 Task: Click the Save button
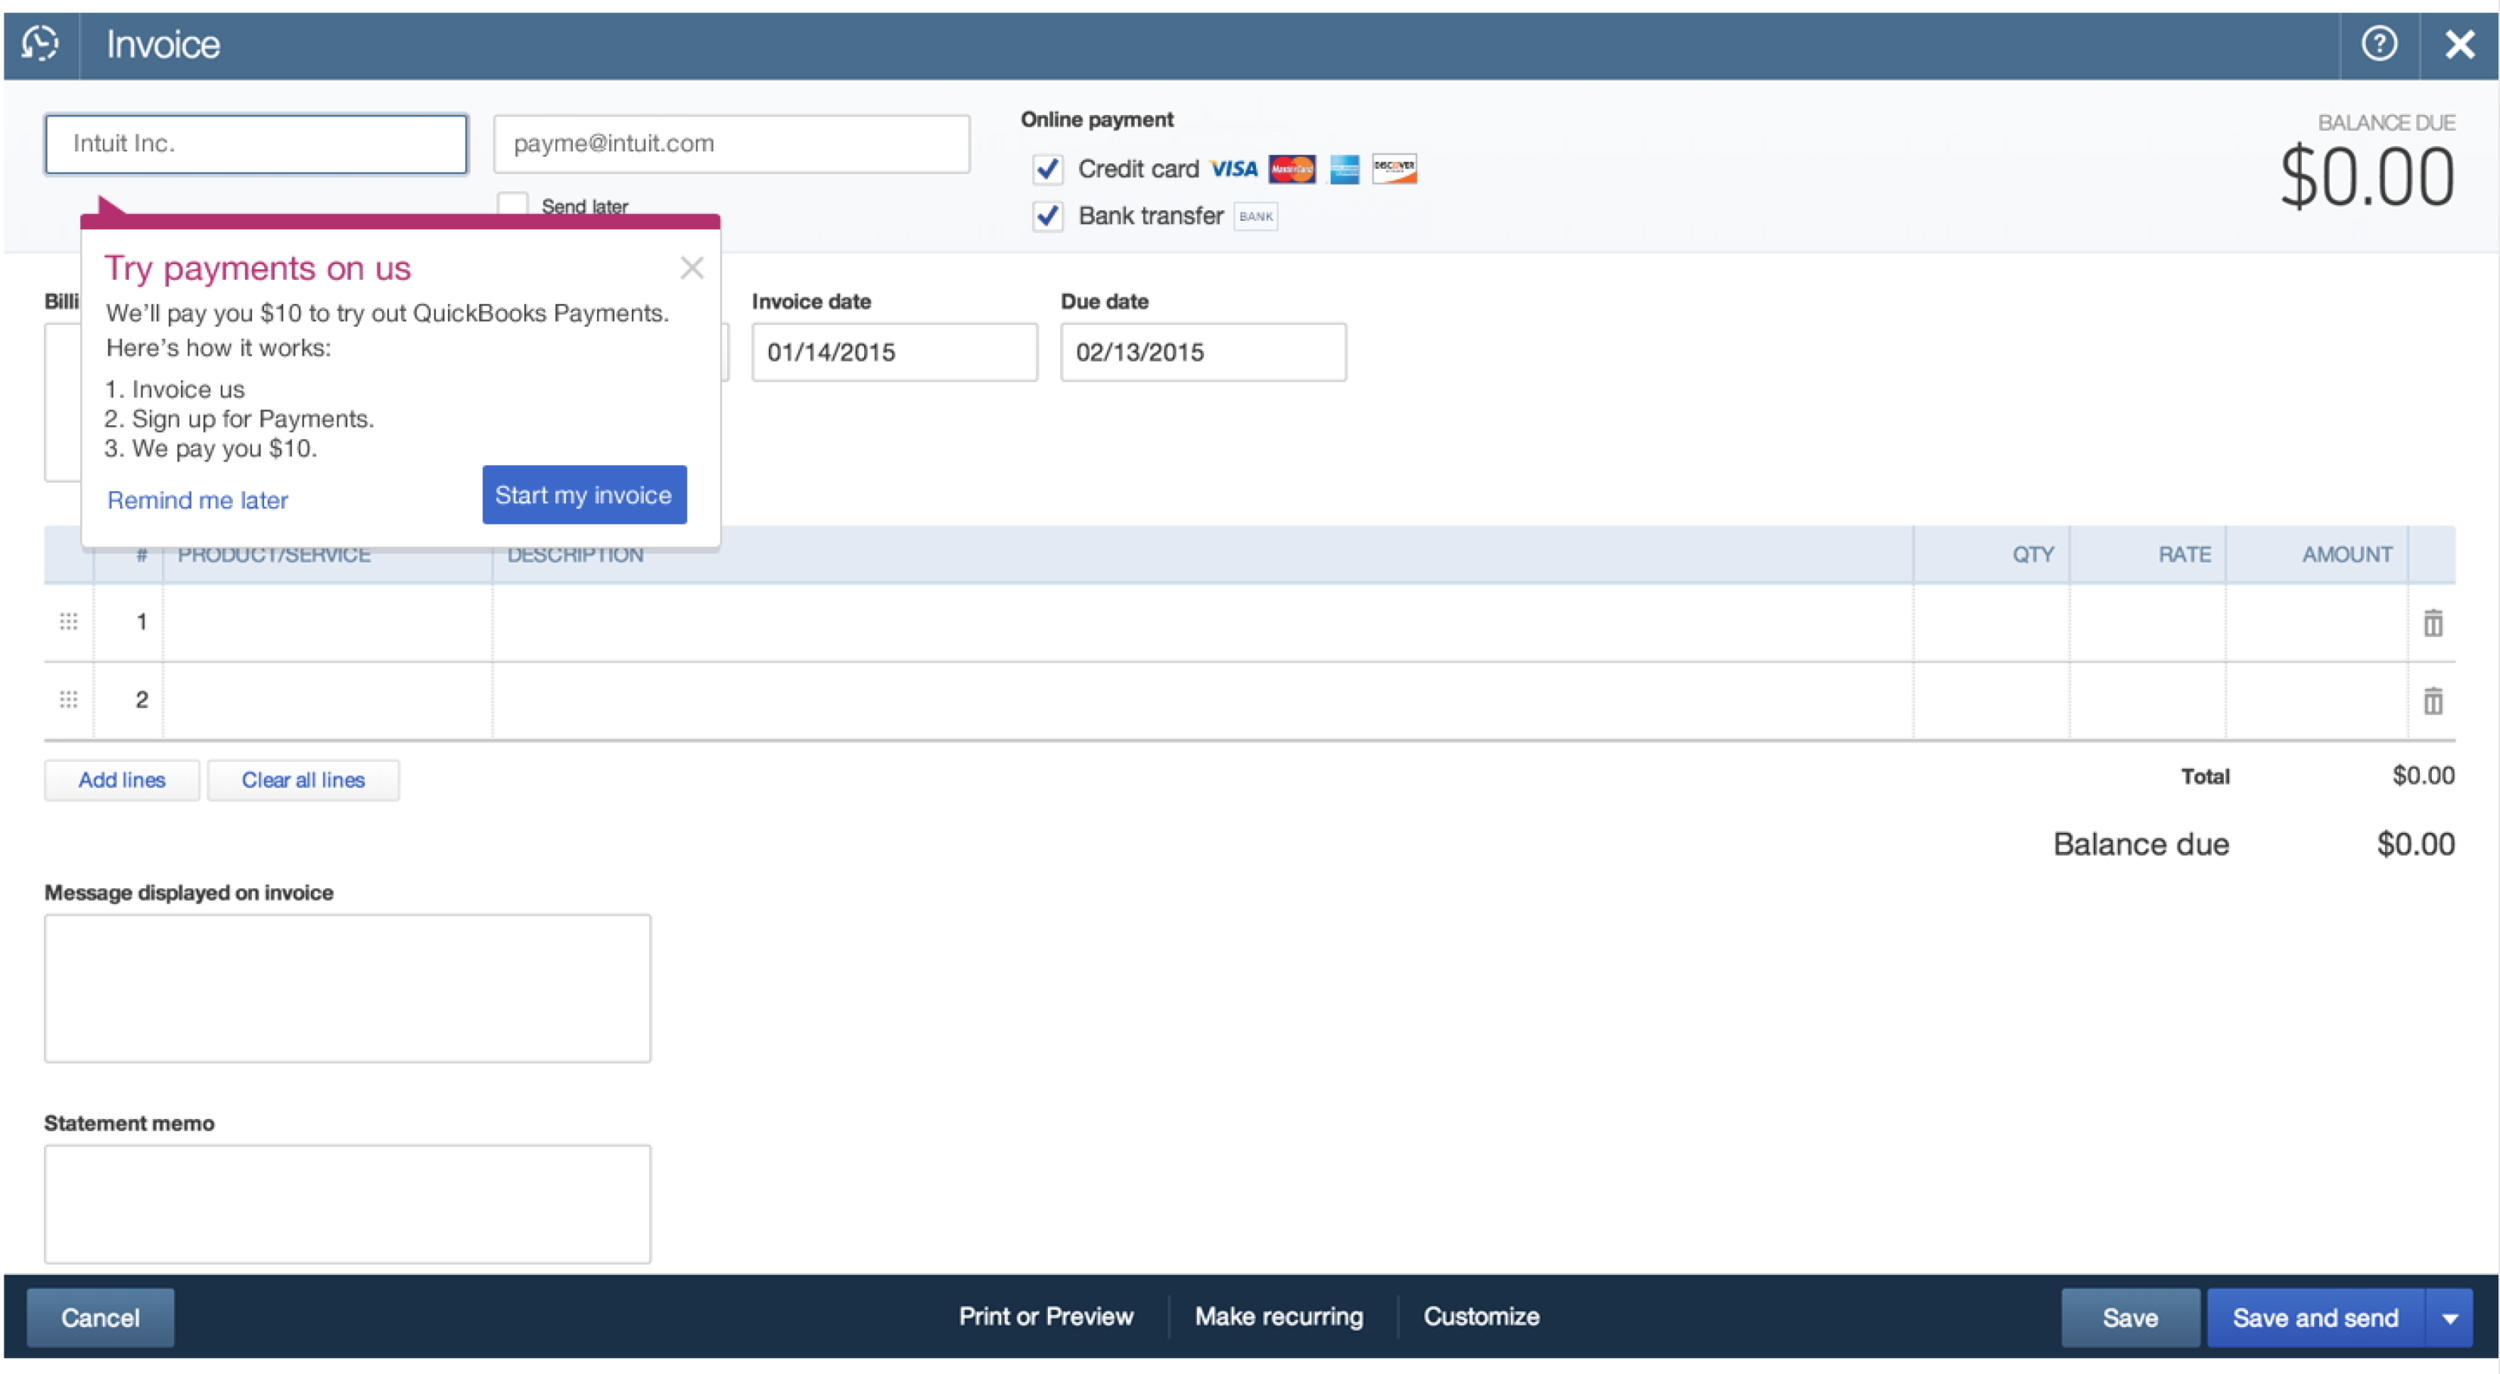(2129, 1318)
